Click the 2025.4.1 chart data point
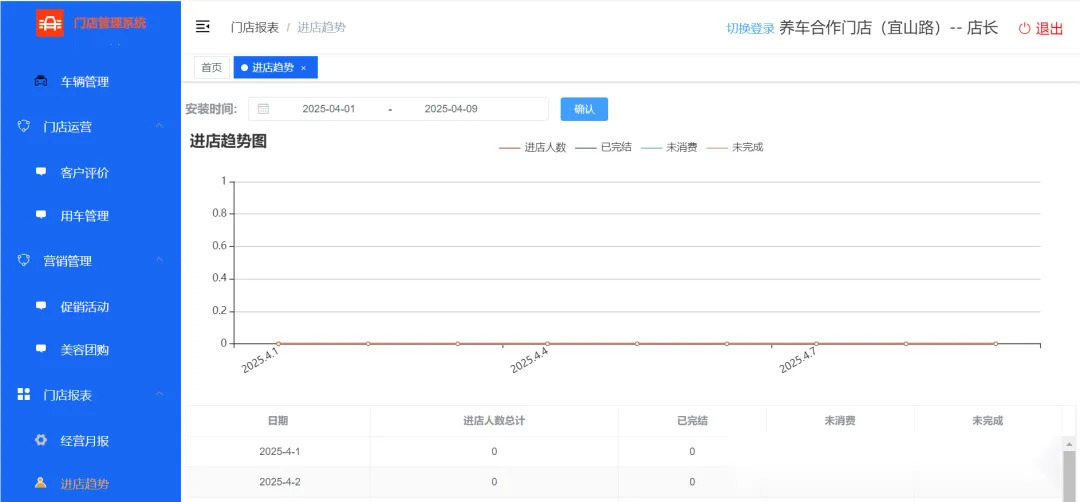1080x502 pixels. point(278,343)
